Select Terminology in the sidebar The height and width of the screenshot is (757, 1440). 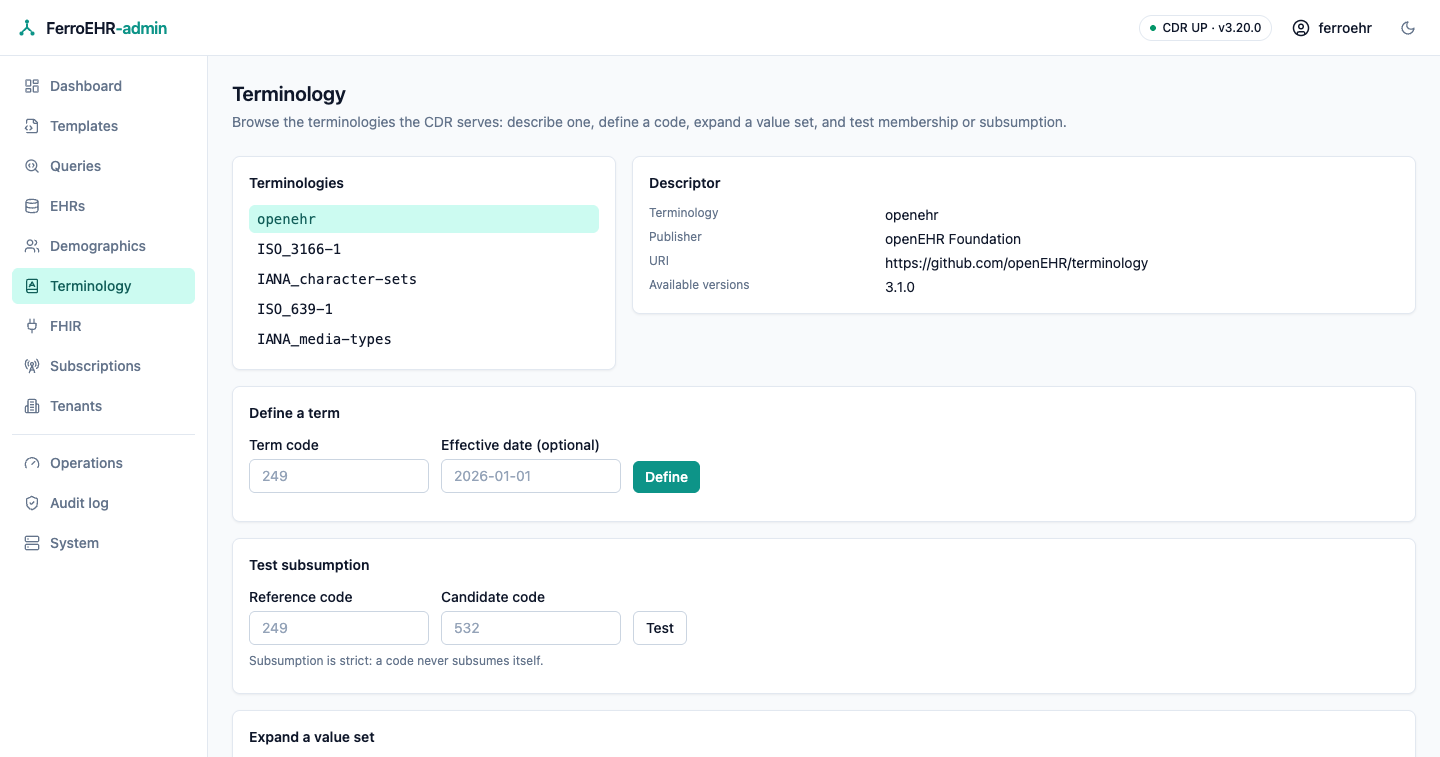103,286
